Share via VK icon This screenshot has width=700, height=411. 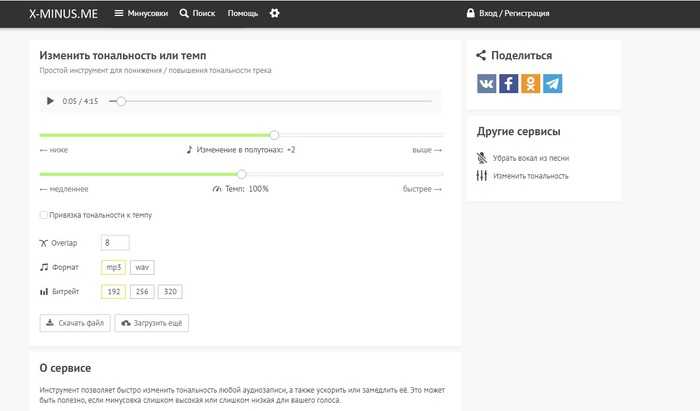tap(487, 83)
